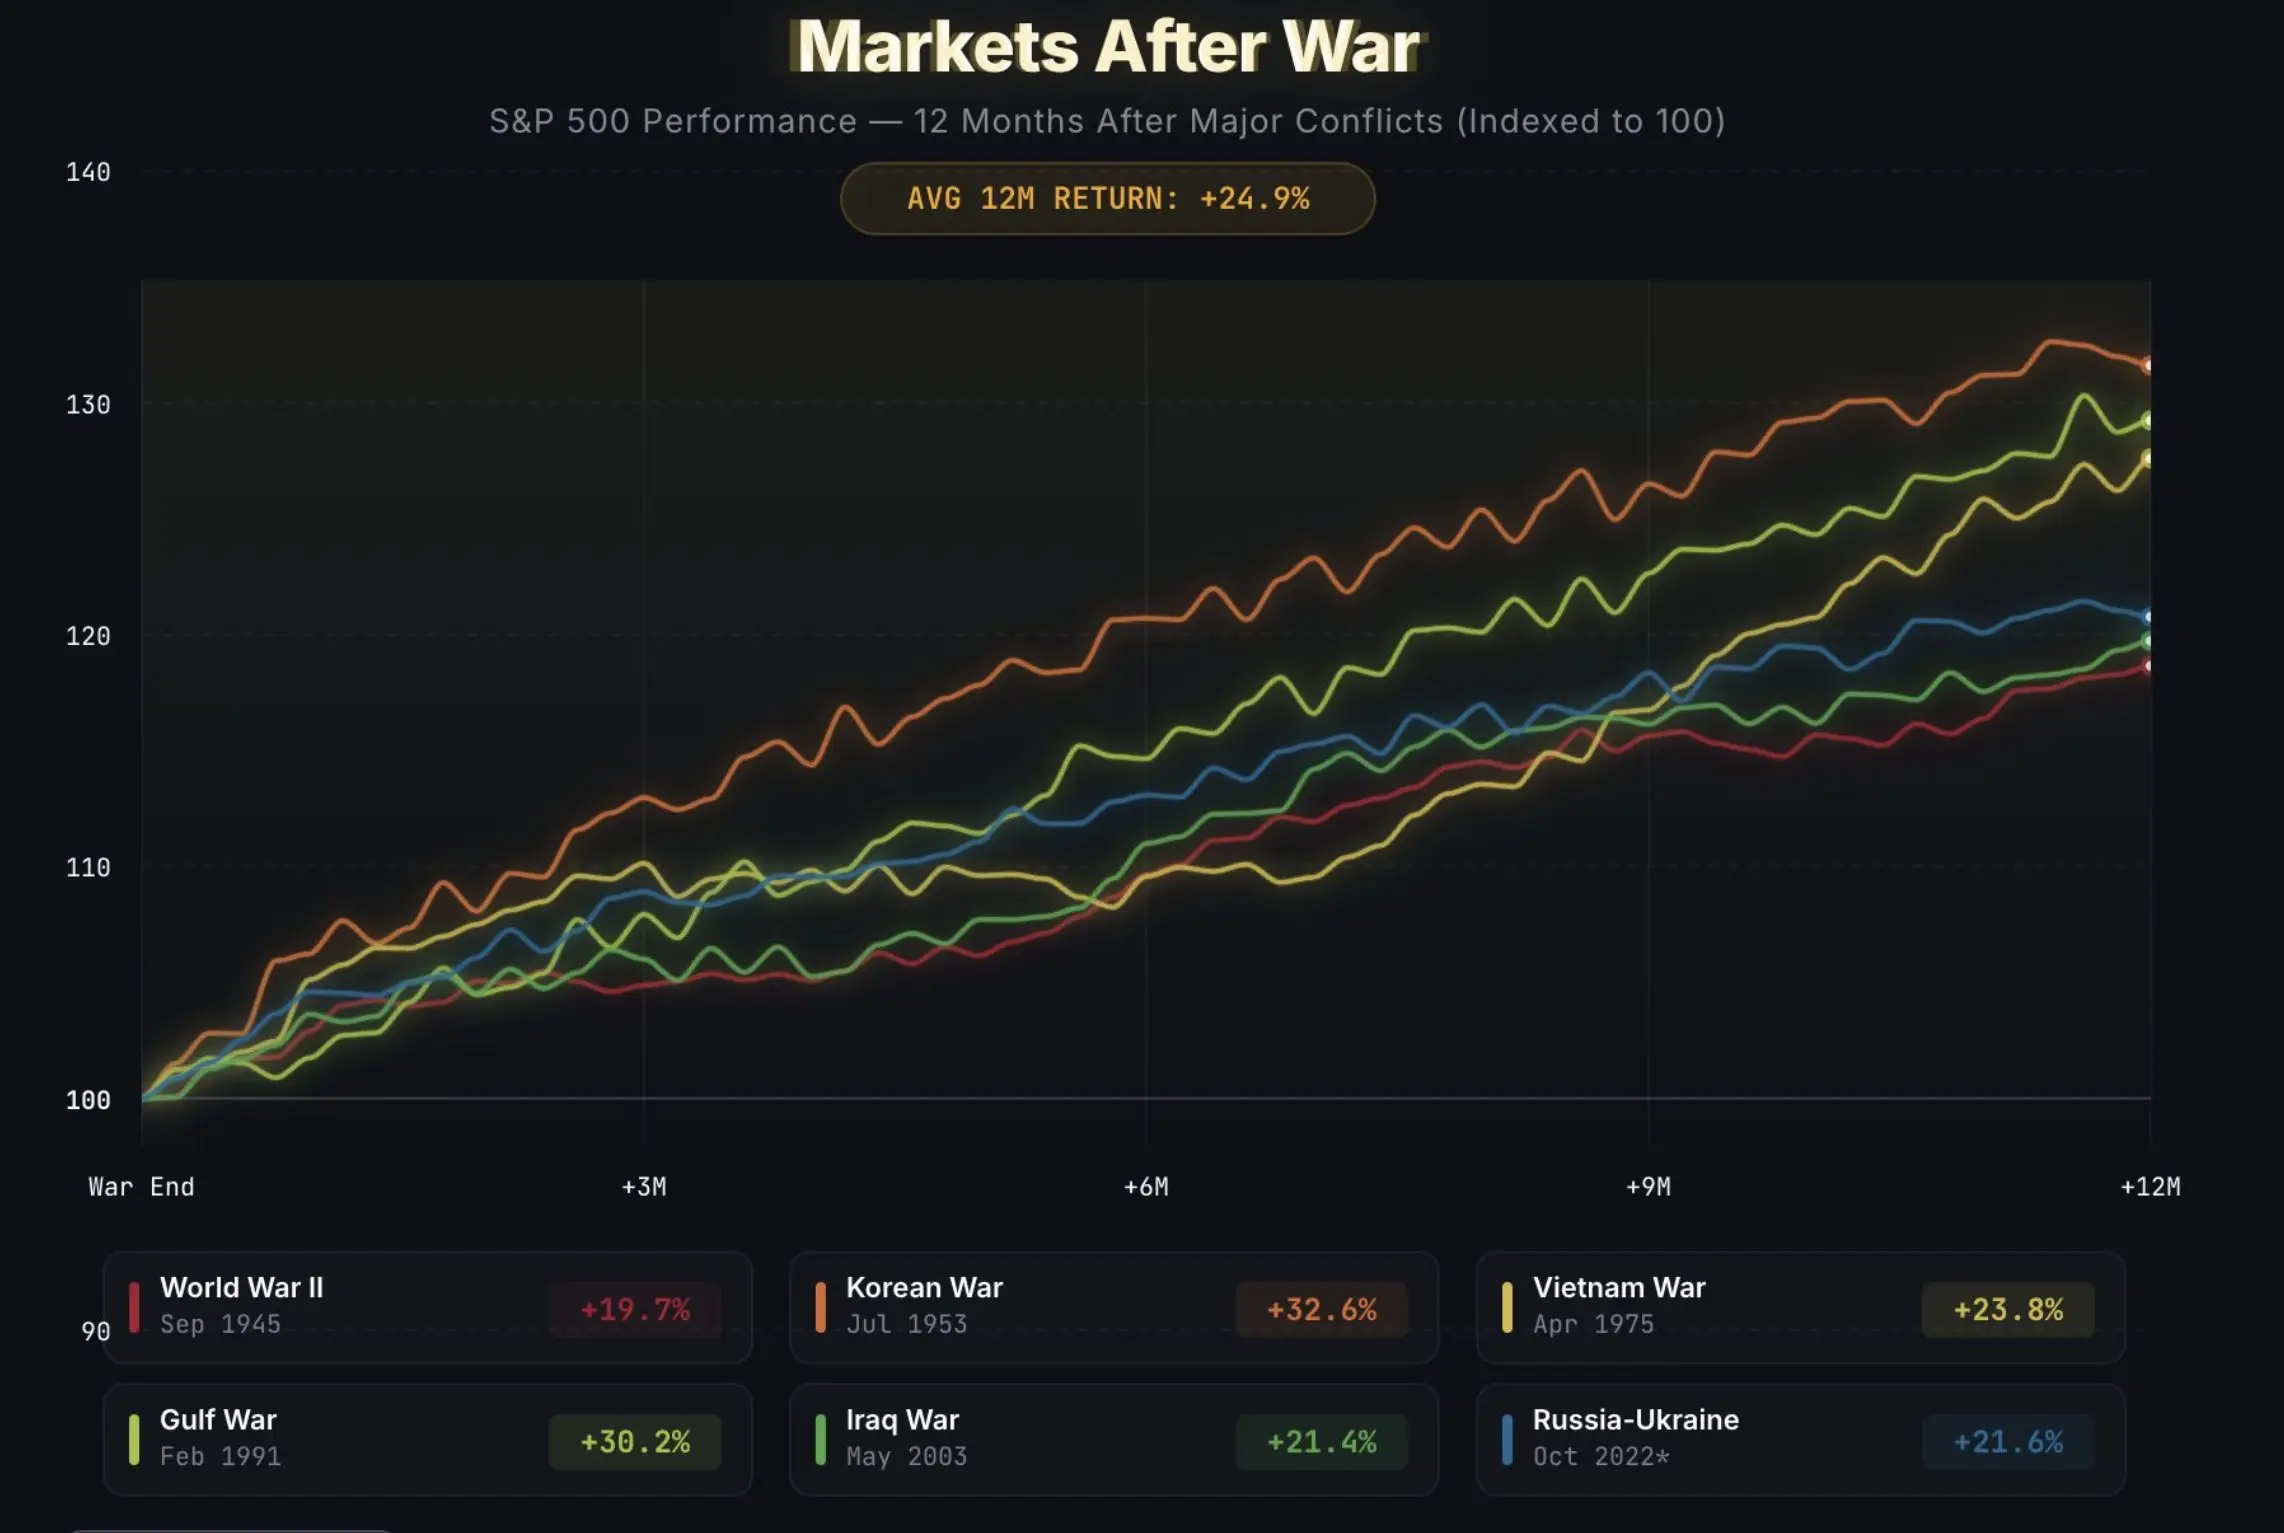Viewport: 2284px width, 1533px height.
Task: Click the orange line endpoint at +12M
Action: pos(2148,366)
